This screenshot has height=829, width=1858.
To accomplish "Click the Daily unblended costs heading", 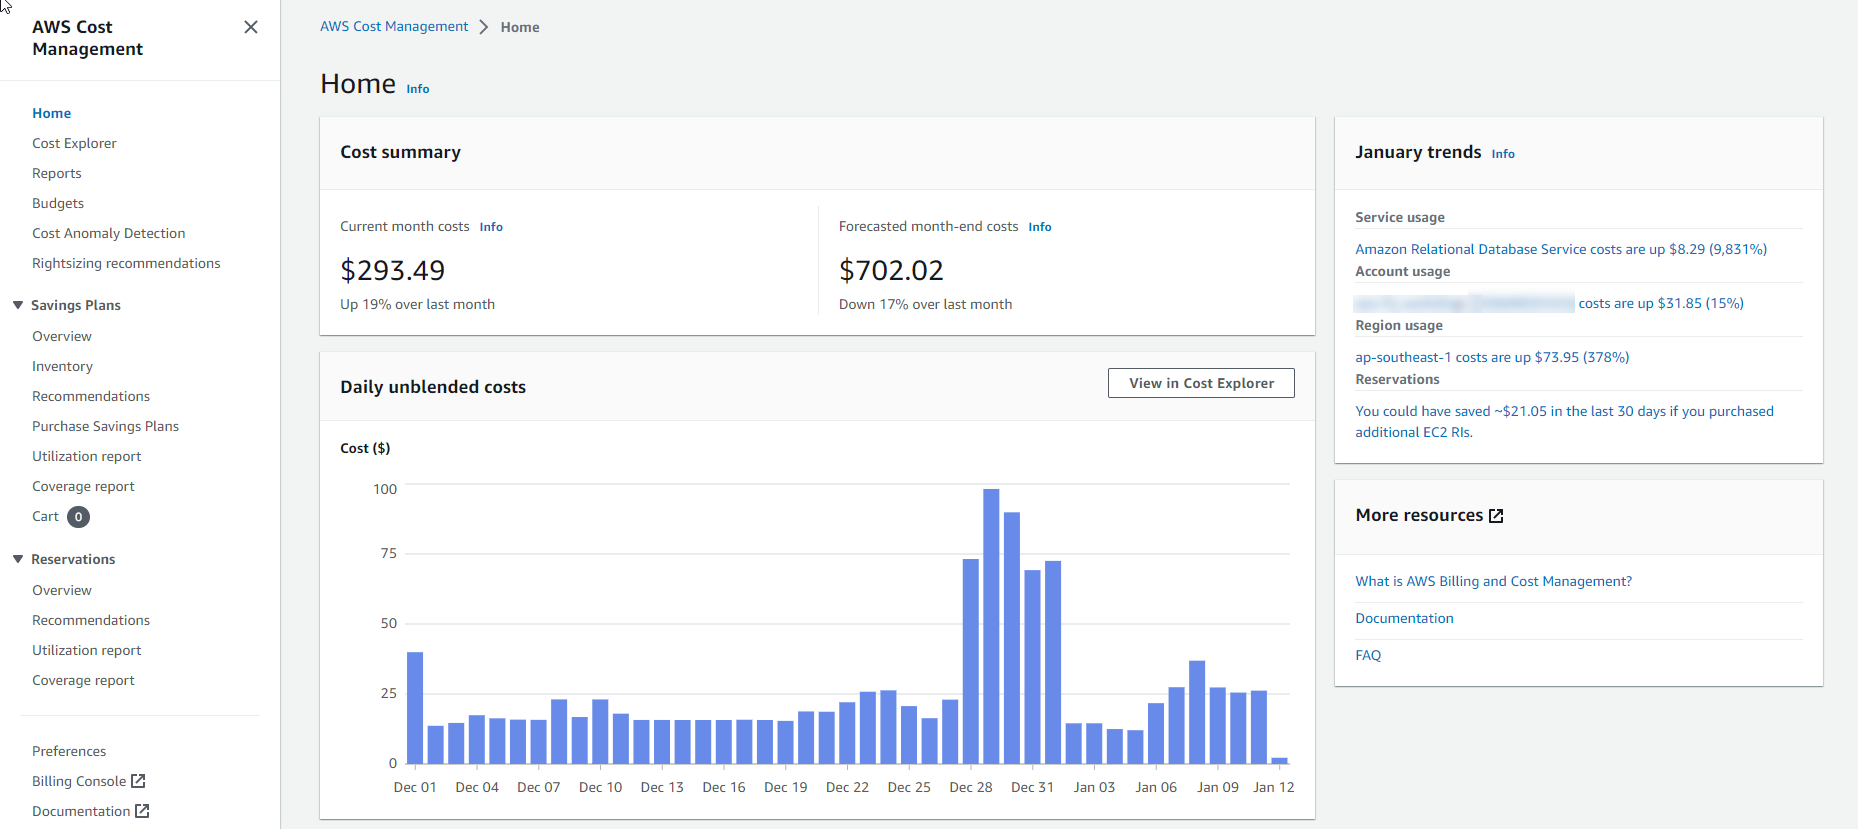I will [x=433, y=387].
